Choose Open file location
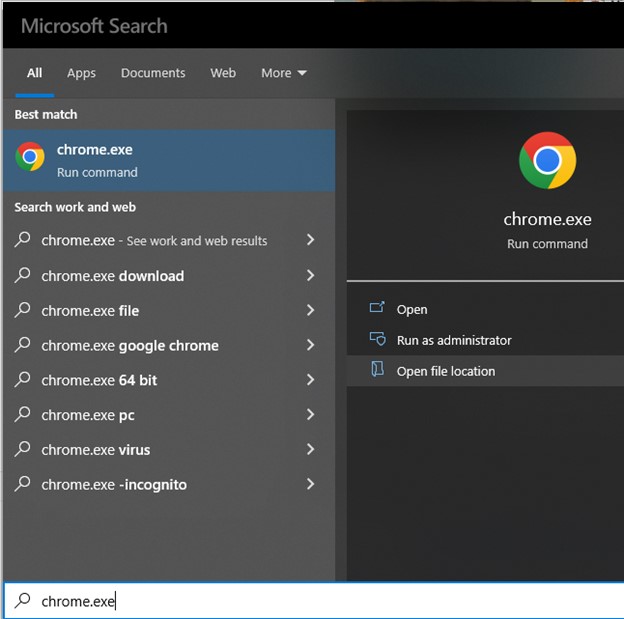 coord(485,371)
